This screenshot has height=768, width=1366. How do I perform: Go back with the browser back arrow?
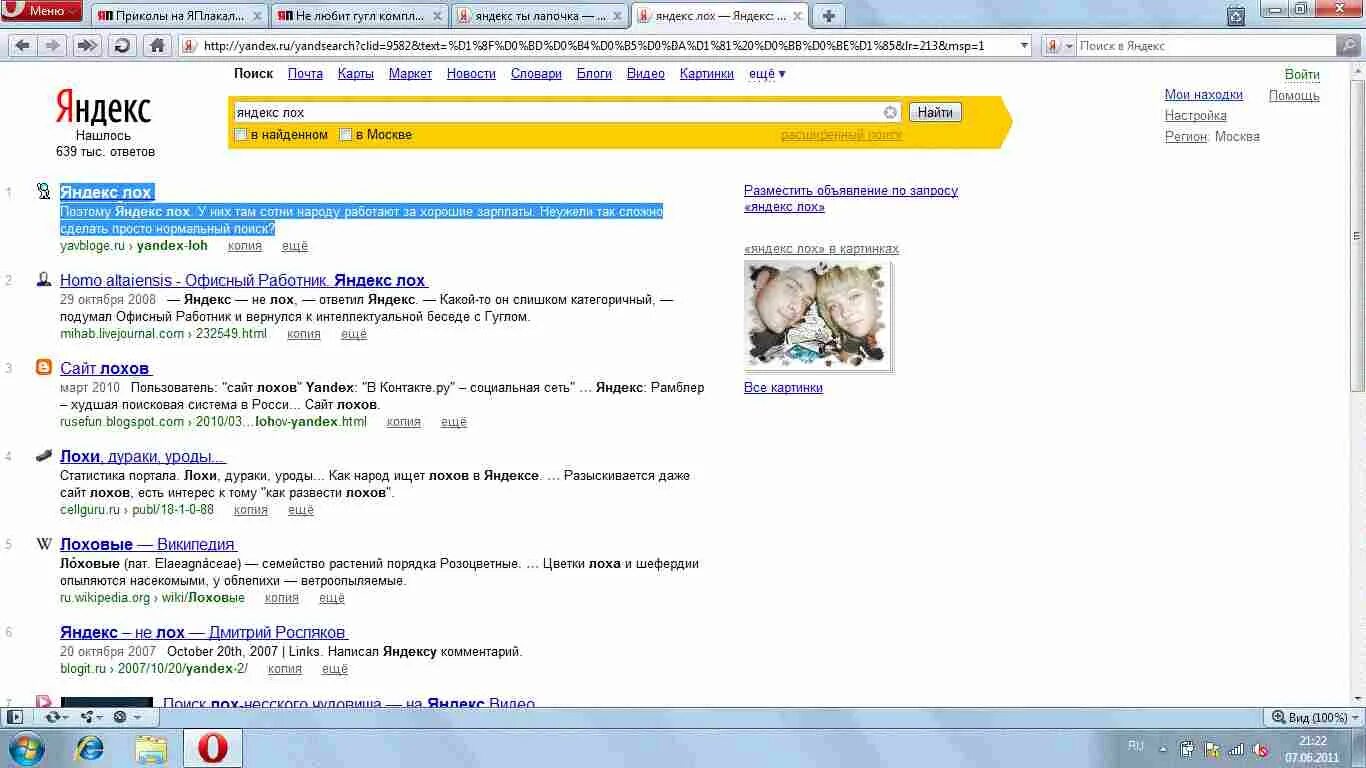[x=22, y=45]
